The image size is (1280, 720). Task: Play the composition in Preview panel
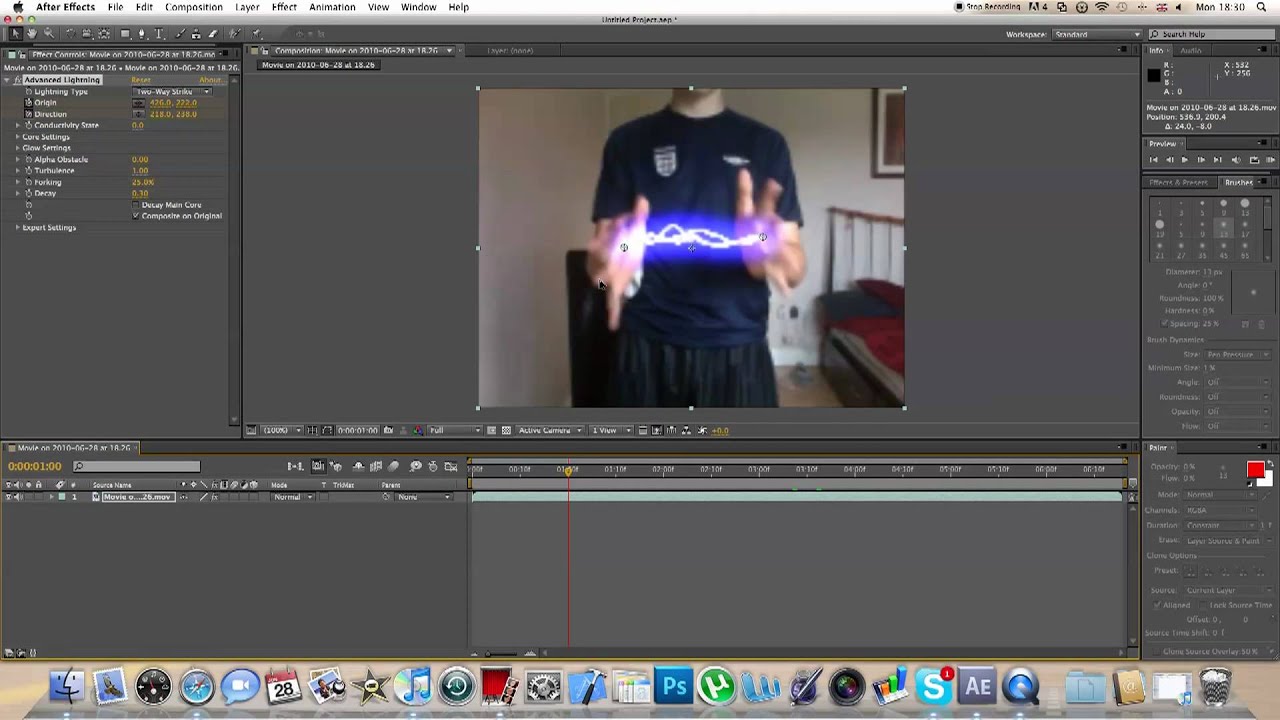1185,160
